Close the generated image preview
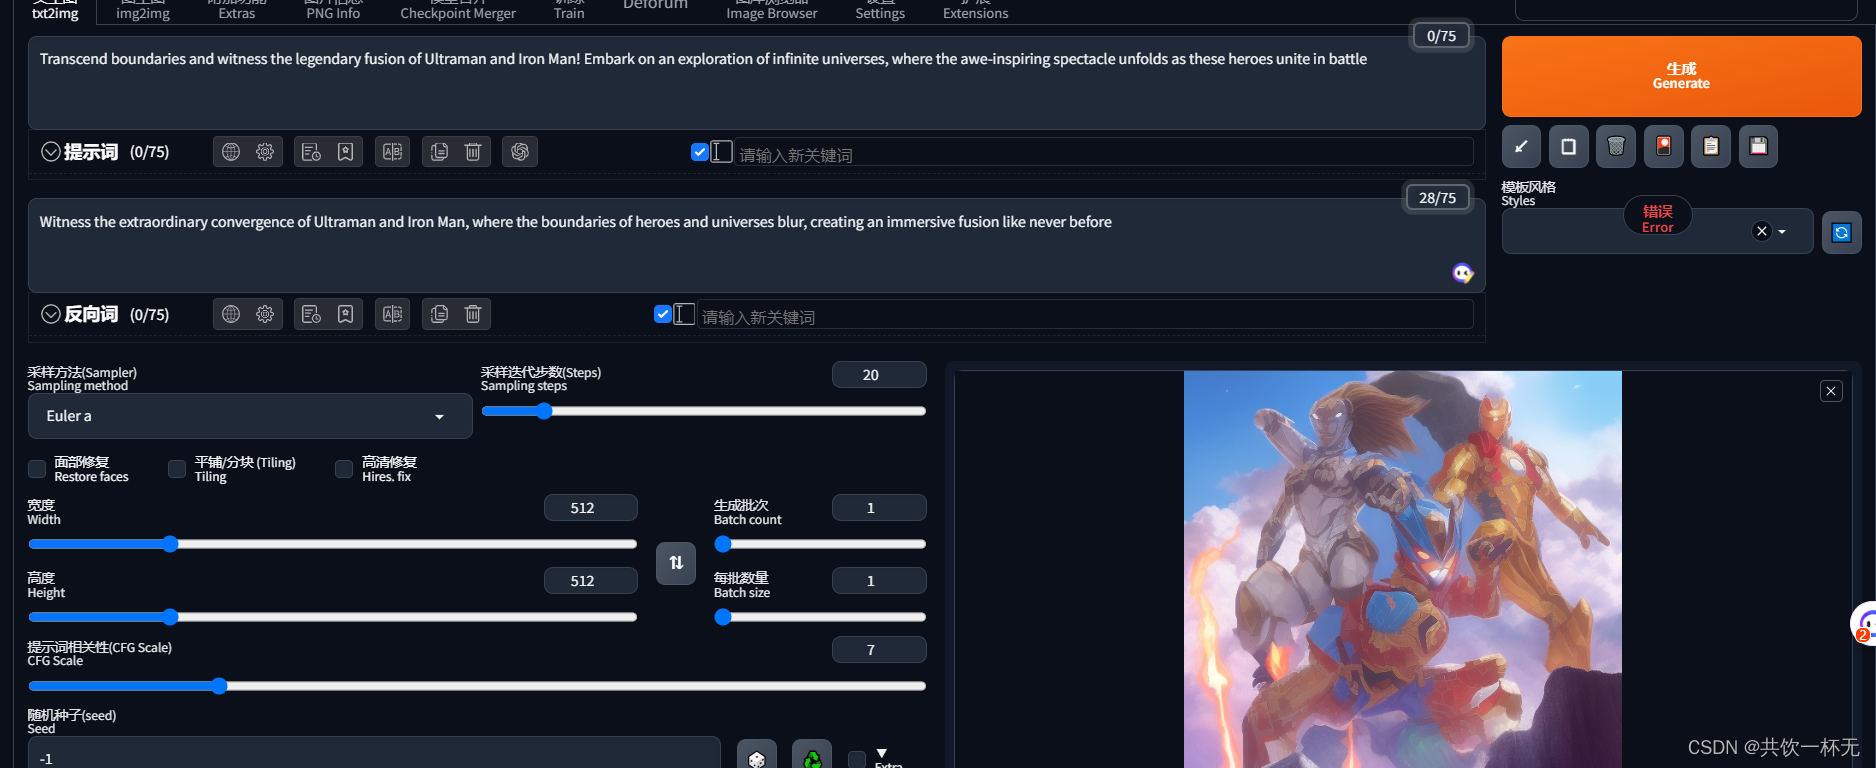 pyautogui.click(x=1831, y=391)
